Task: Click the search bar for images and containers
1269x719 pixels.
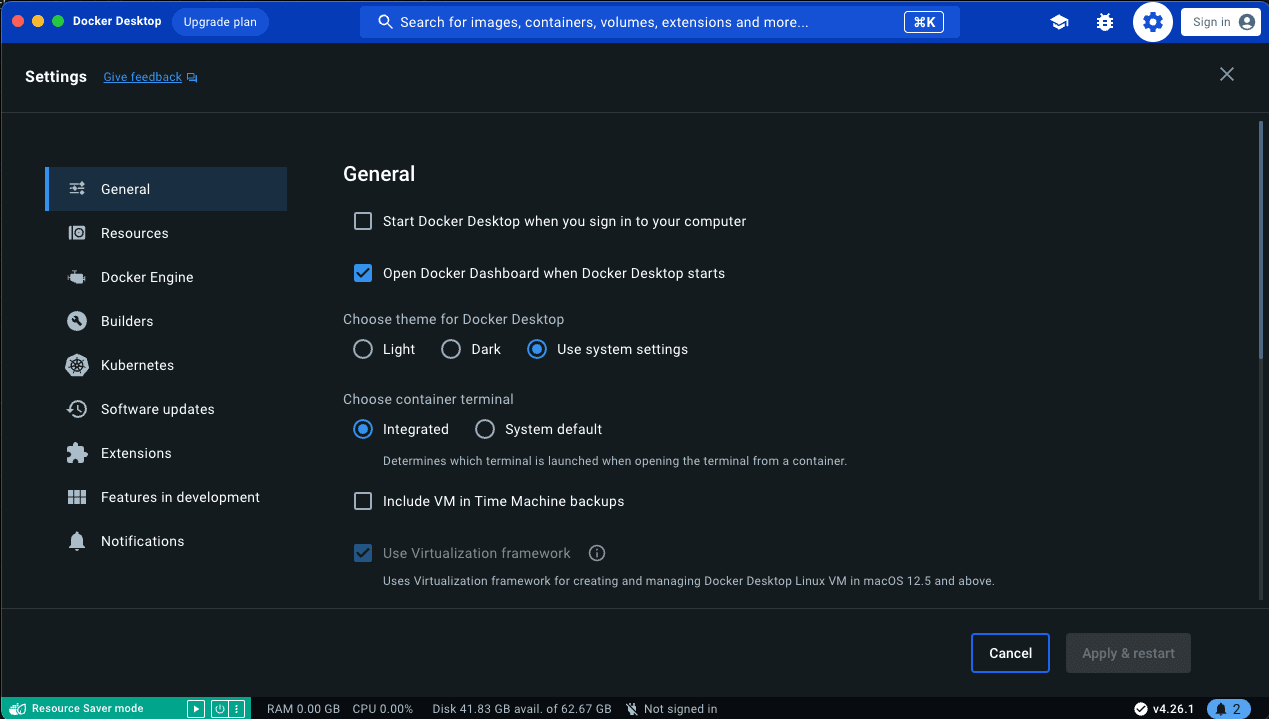Action: 660,22
